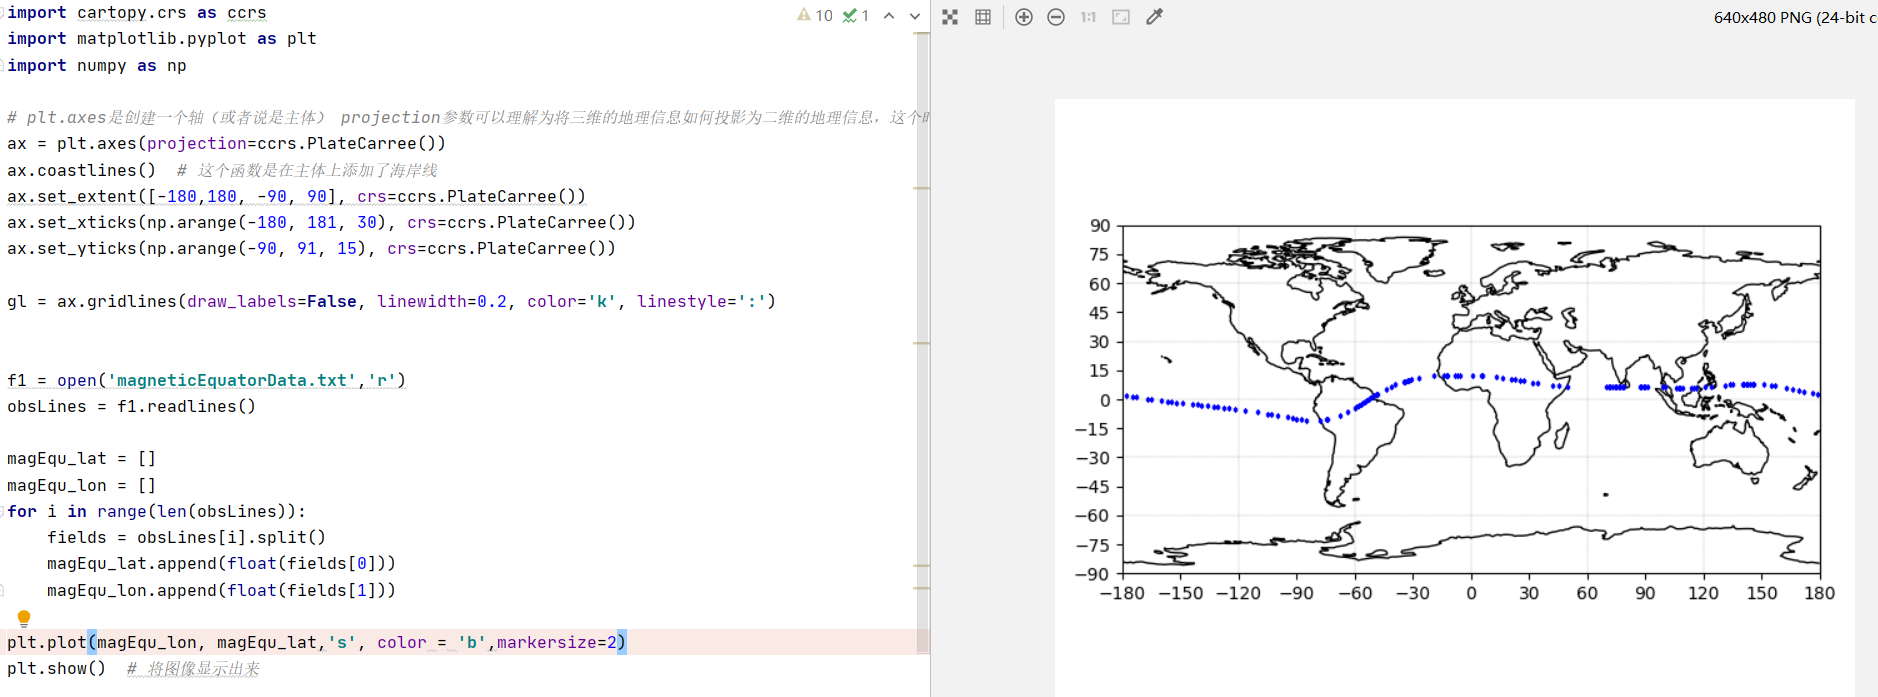Zoom out of the map image
This screenshot has width=1878, height=697.
click(x=1056, y=17)
